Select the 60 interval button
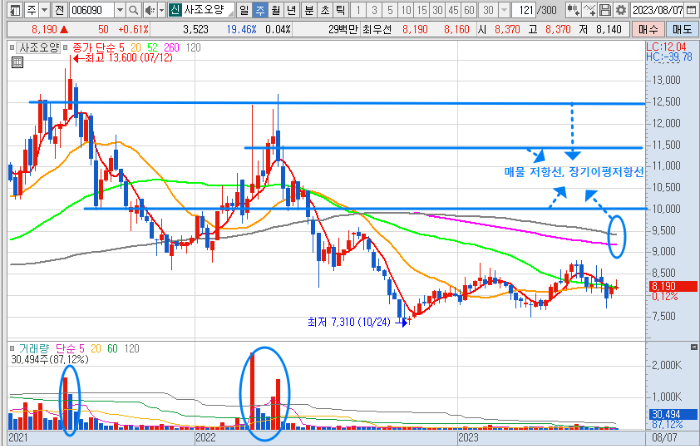Screen dimensions: 700x446 pyautogui.click(x=469, y=10)
